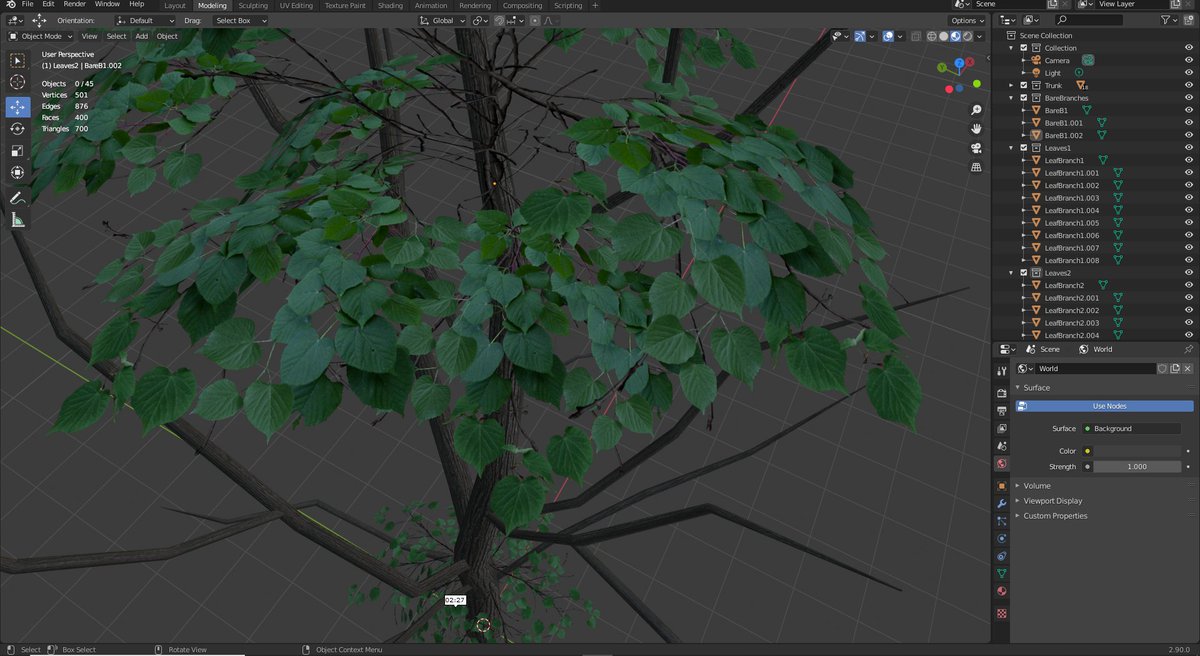
Task: Activate the Rotate tool
Action: tap(17, 128)
